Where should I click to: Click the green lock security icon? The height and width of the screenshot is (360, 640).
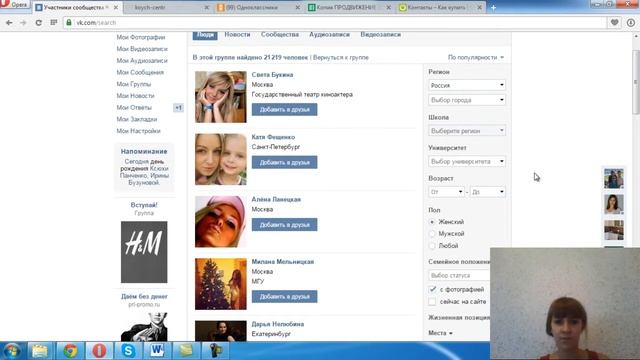click(69, 23)
